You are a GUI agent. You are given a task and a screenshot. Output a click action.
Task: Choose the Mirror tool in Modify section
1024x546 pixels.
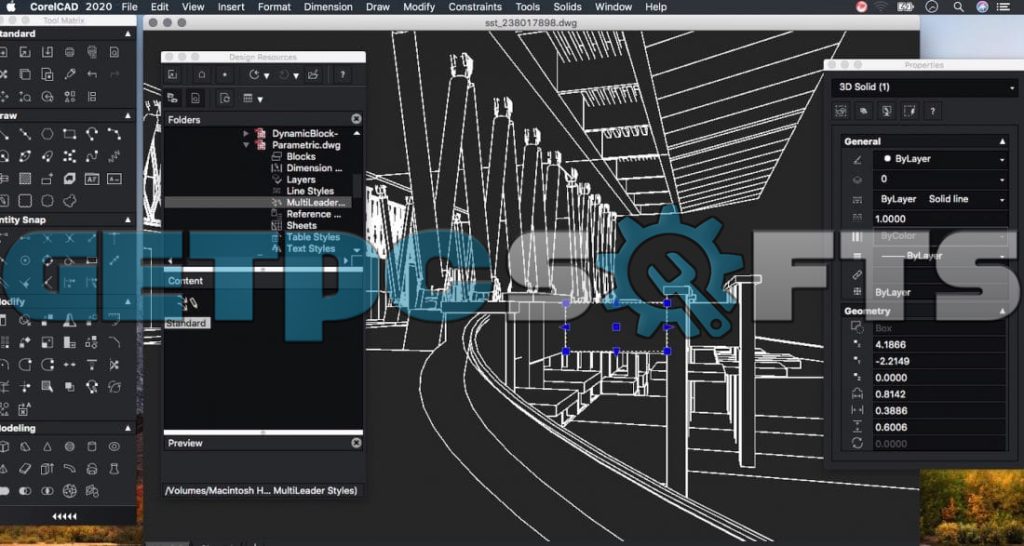point(69,321)
